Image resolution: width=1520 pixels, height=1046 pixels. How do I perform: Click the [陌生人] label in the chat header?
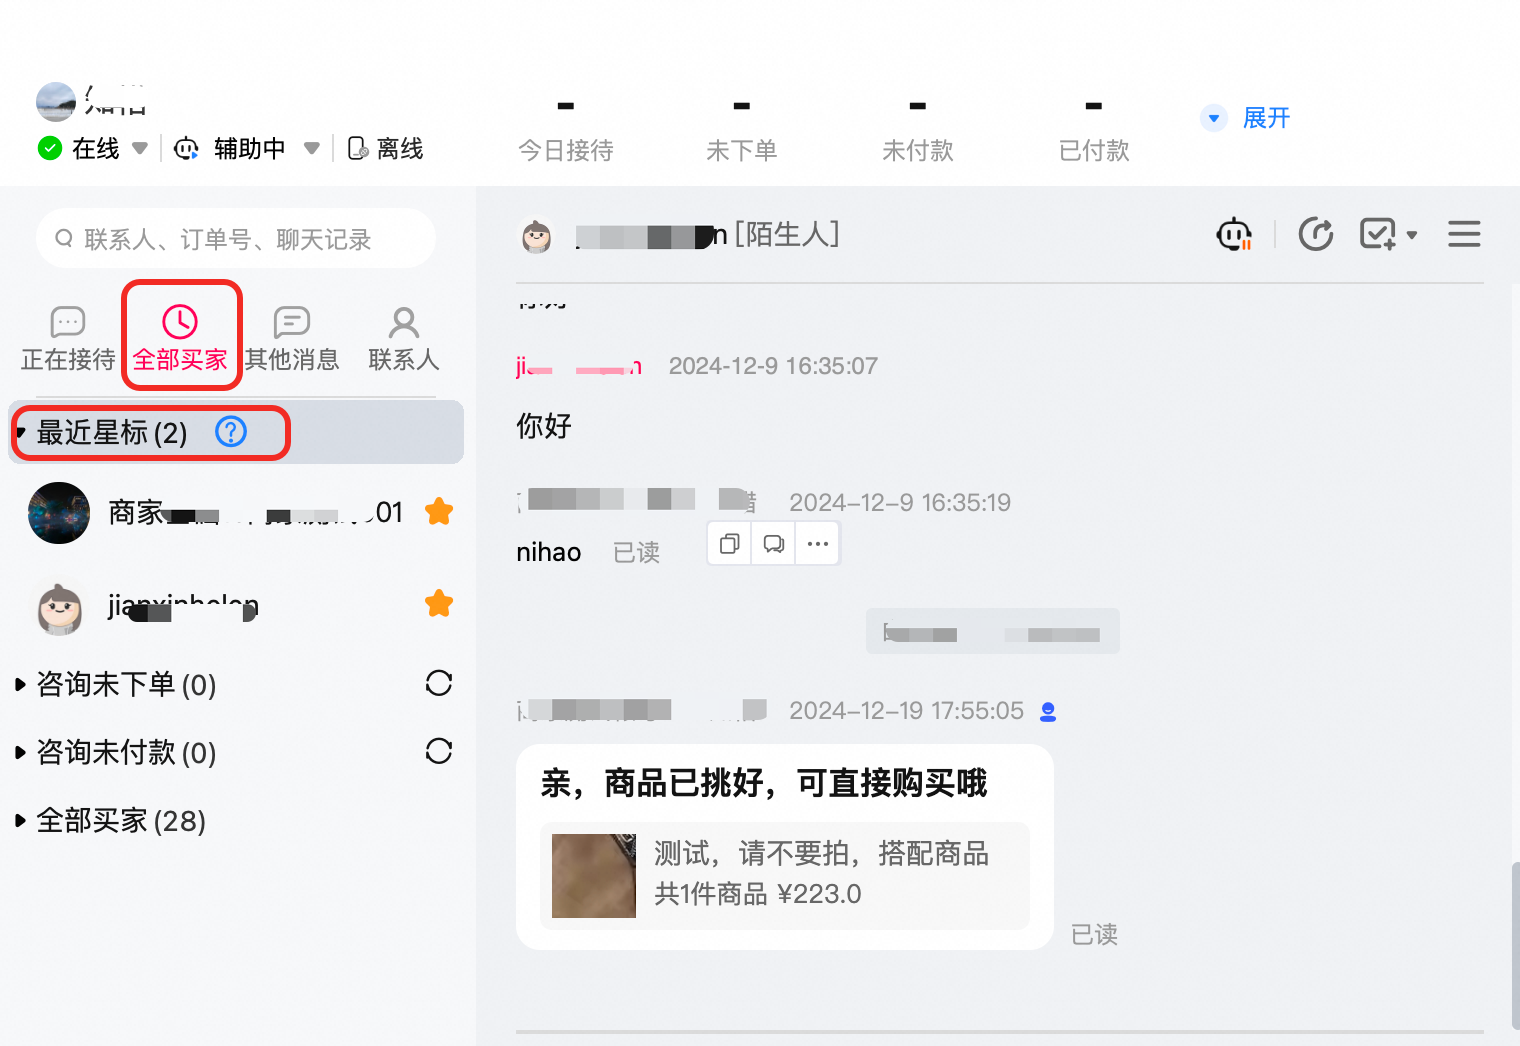(787, 234)
